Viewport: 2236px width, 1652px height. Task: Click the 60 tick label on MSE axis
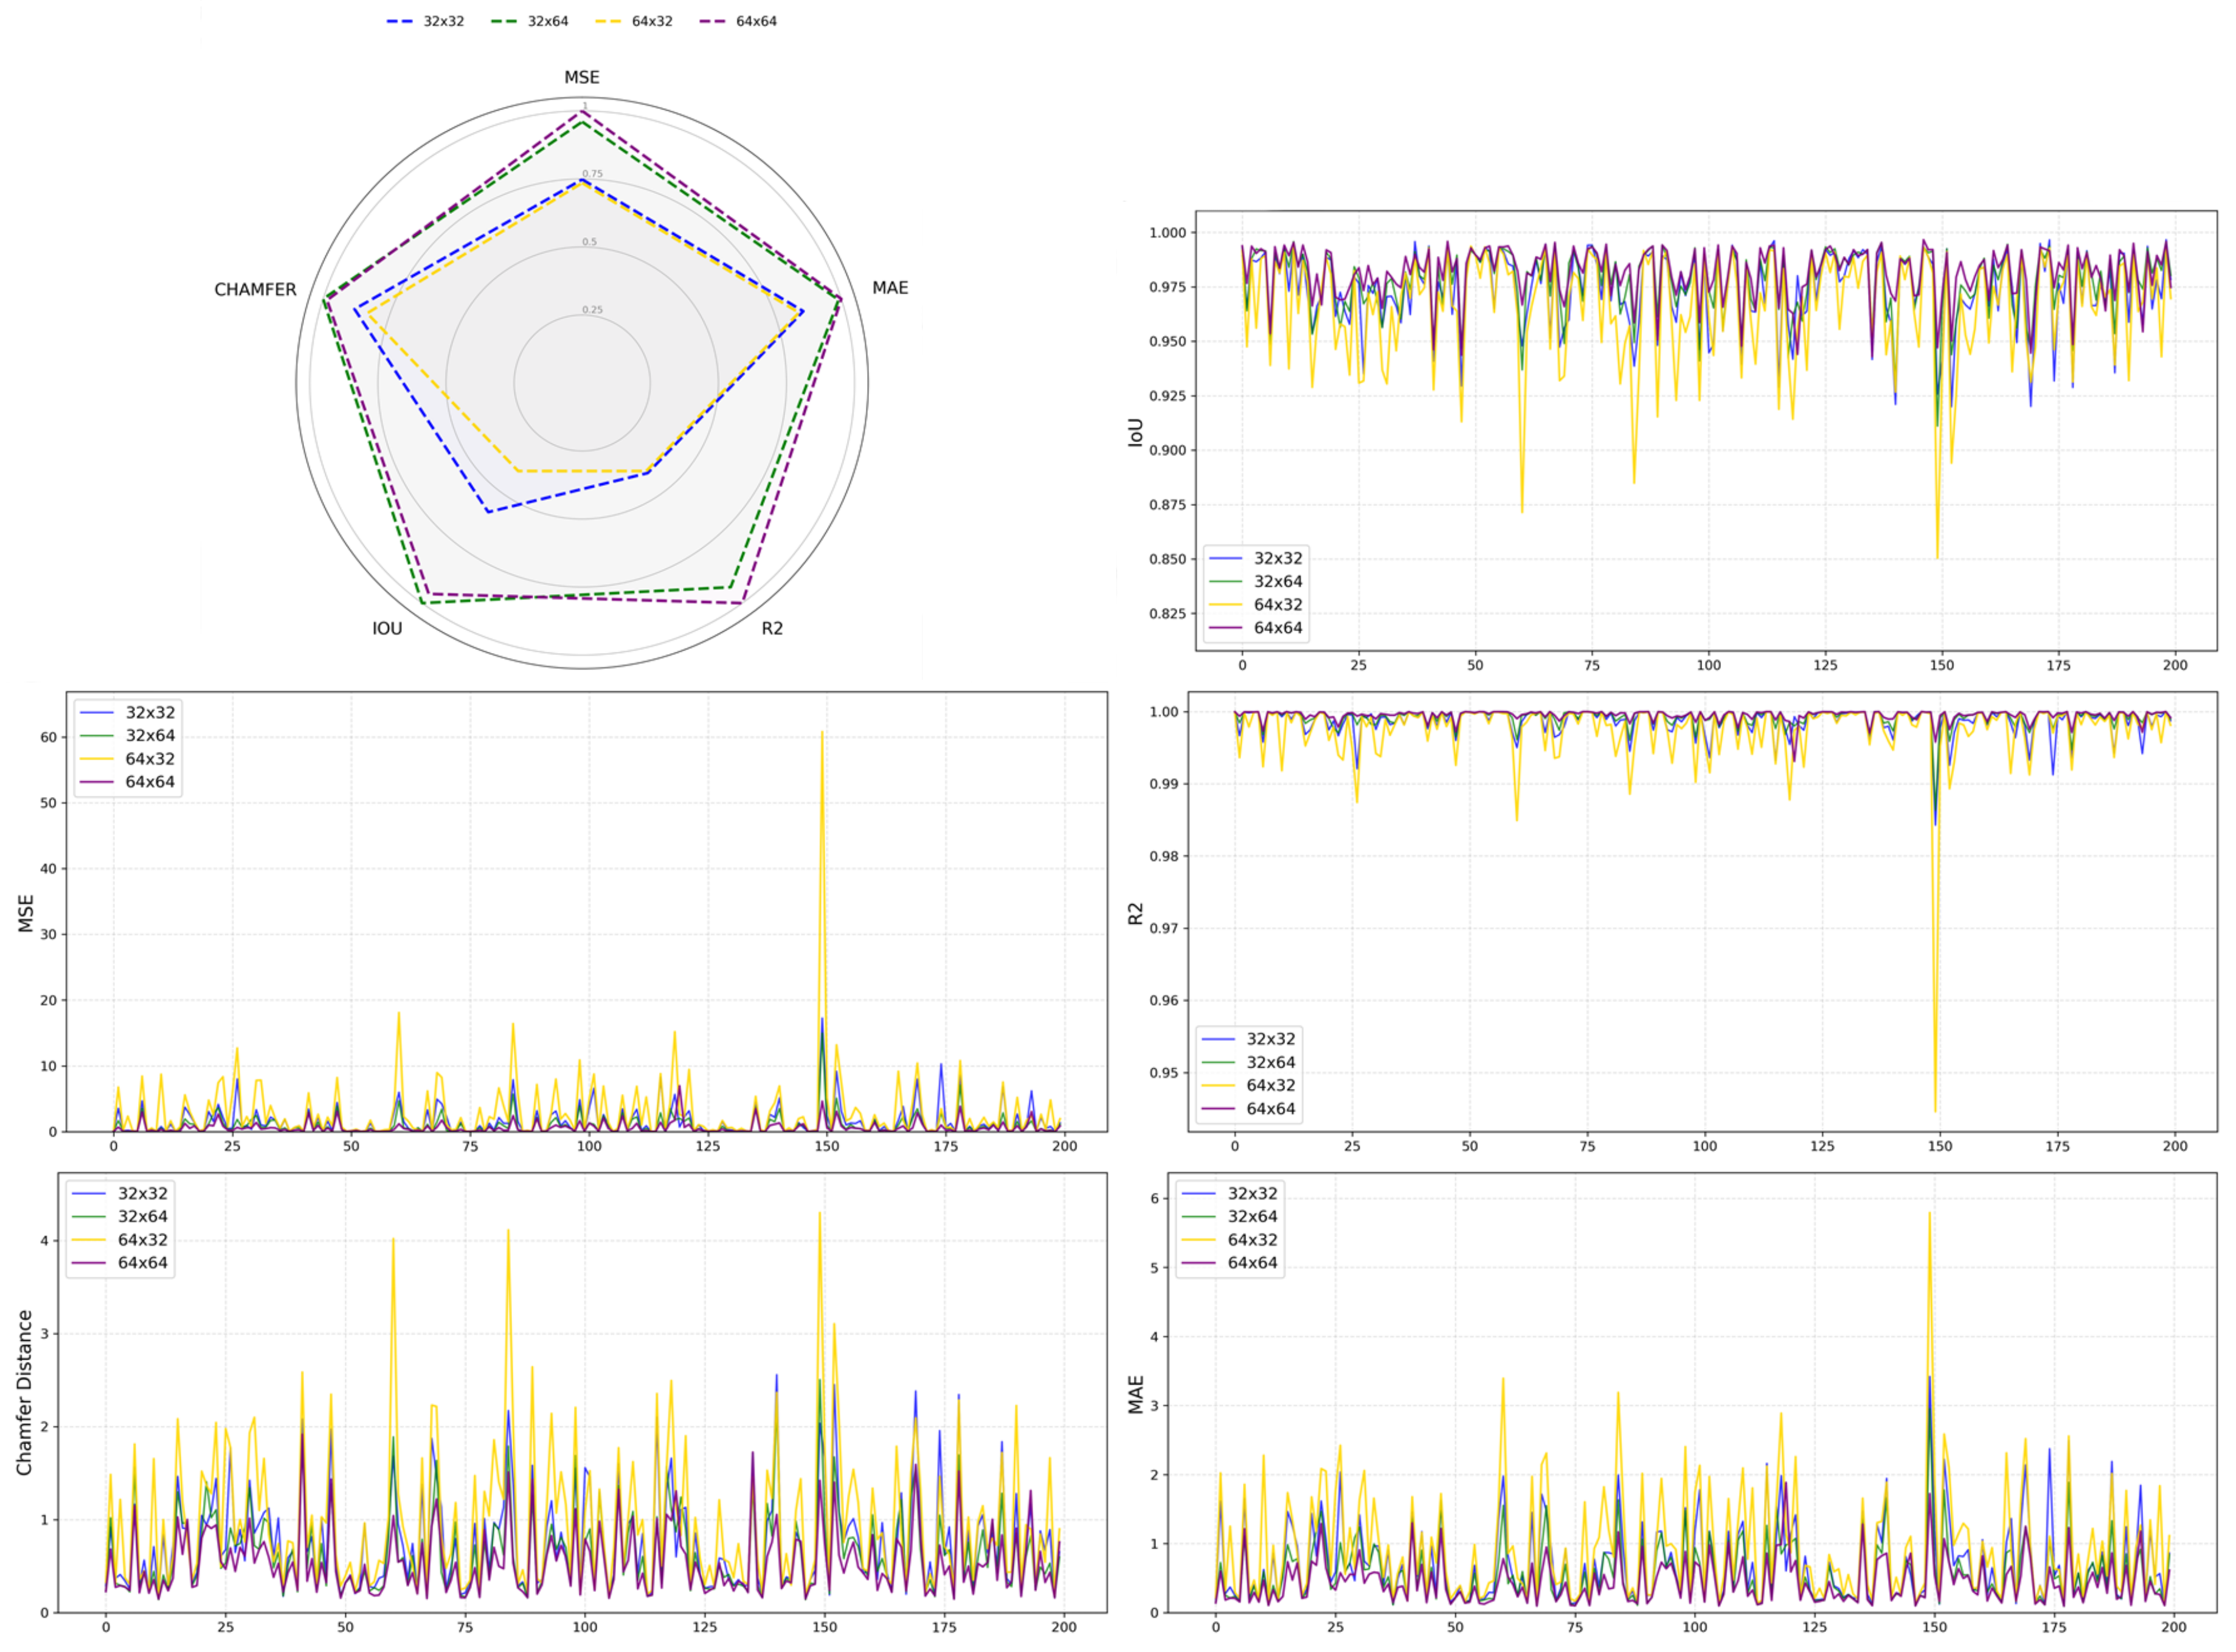point(48,737)
